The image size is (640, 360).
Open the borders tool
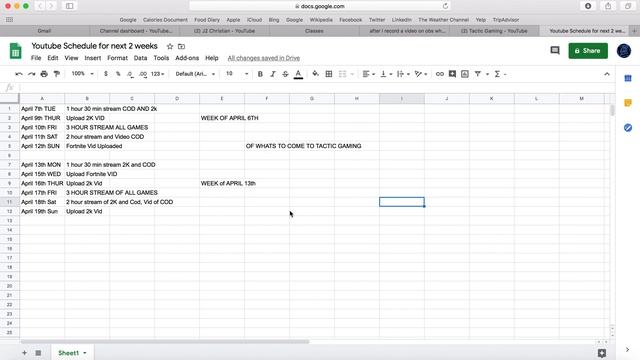(329, 74)
